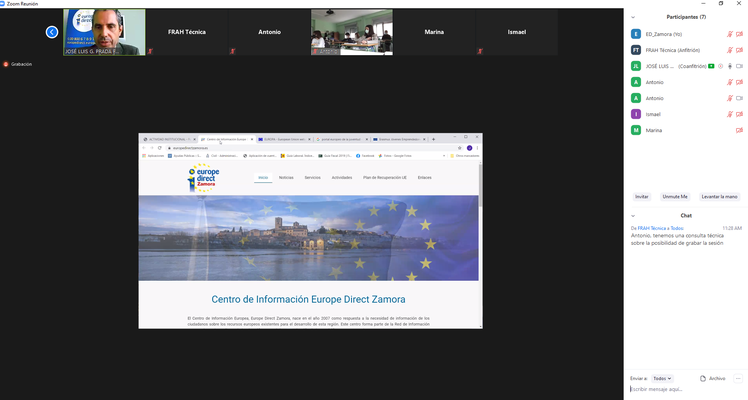748x400 pixels.
Task: Click the ED_Zamora avatar in participants list
Action: tap(636, 34)
